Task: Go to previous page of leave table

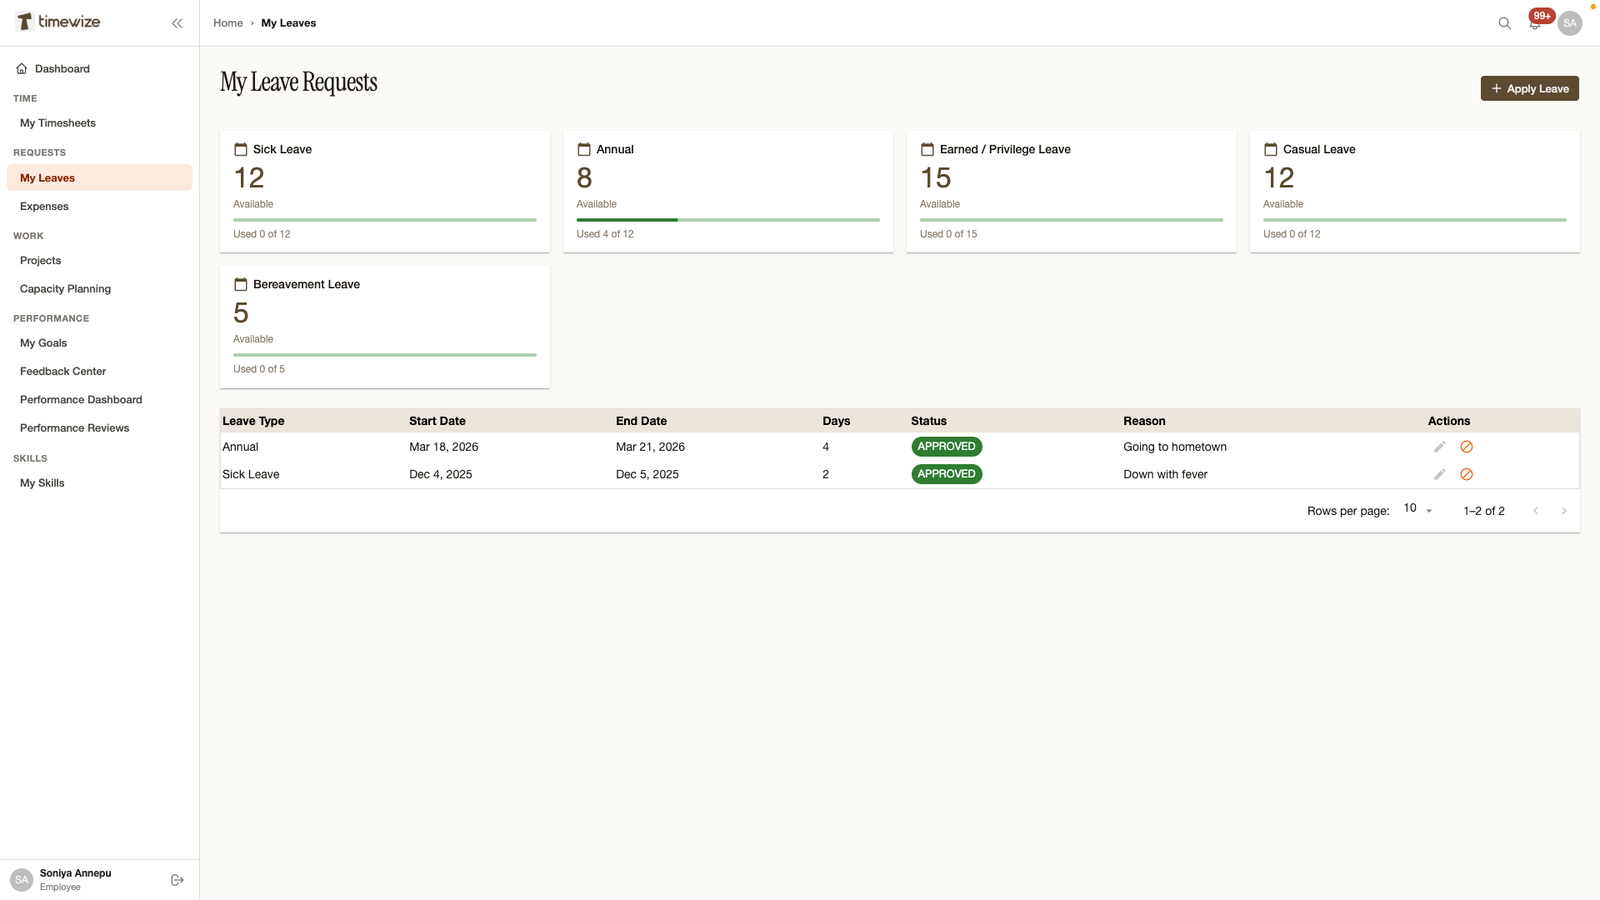Action: [x=1536, y=511]
